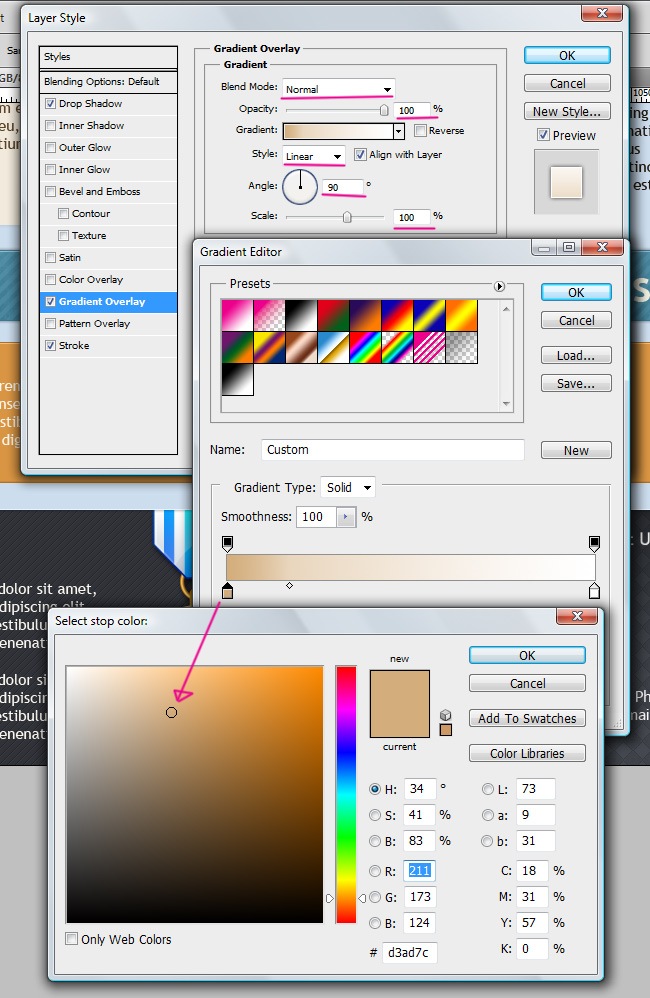Click the gradient midpoint diamond marker
The image size is (650, 998).
point(290,585)
